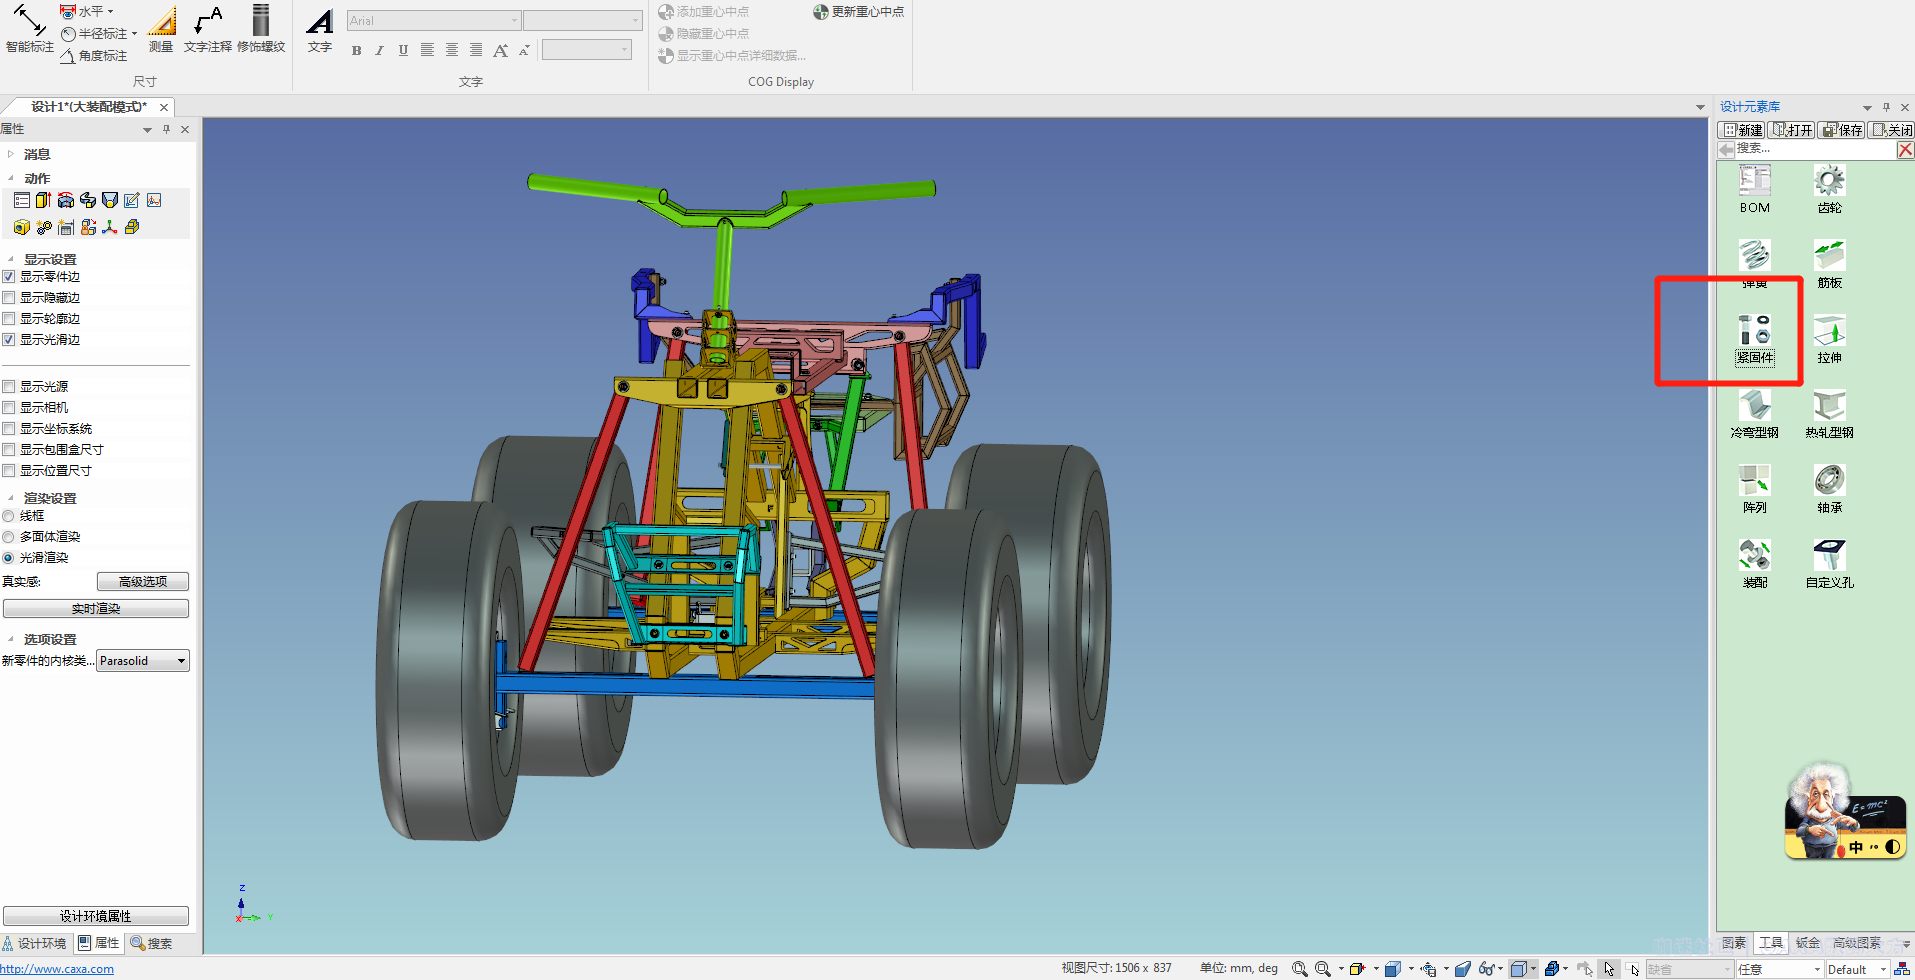
Task: Click the 设计环境属性 button
Action: point(96,916)
